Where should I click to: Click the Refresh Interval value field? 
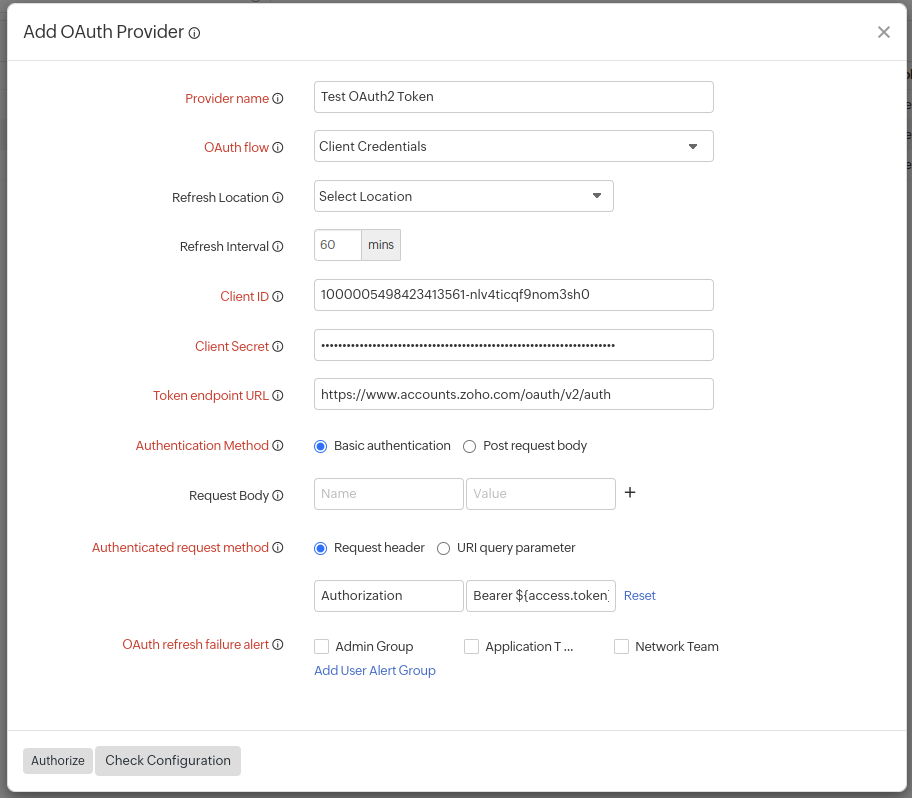pos(337,244)
